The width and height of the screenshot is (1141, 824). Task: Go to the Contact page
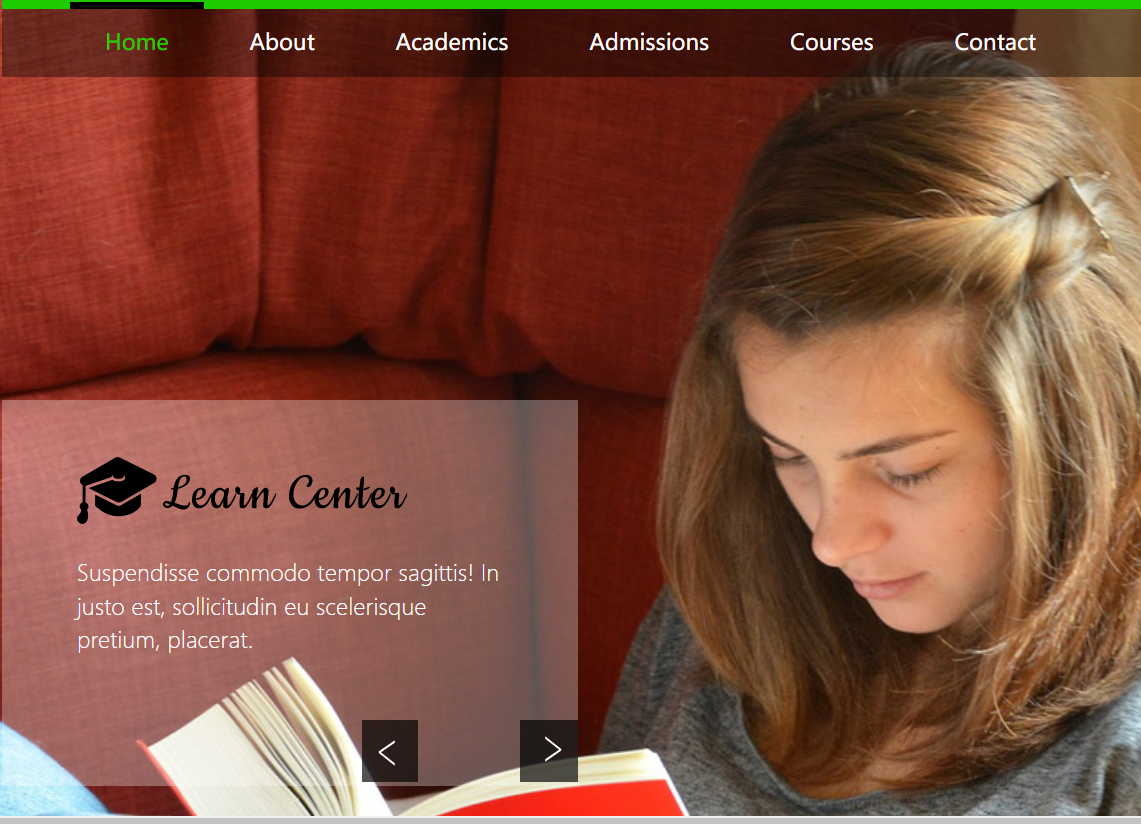tap(995, 42)
